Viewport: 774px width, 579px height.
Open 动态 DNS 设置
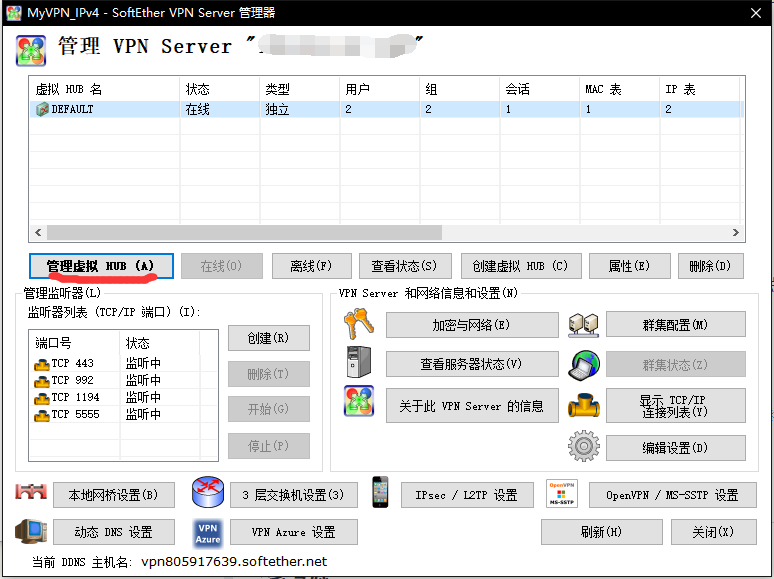[114, 532]
